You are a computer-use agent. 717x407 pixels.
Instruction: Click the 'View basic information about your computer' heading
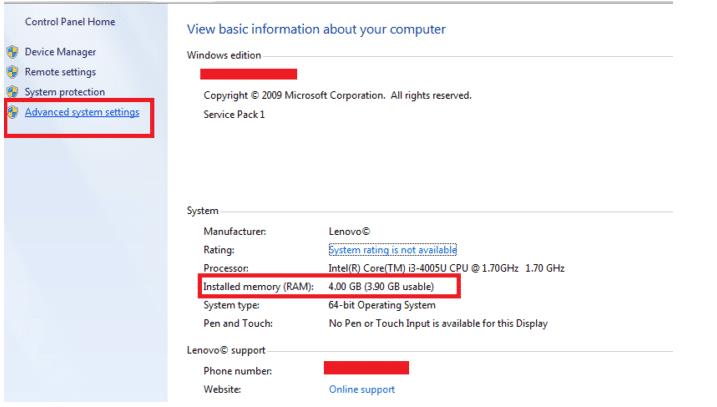pos(316,29)
